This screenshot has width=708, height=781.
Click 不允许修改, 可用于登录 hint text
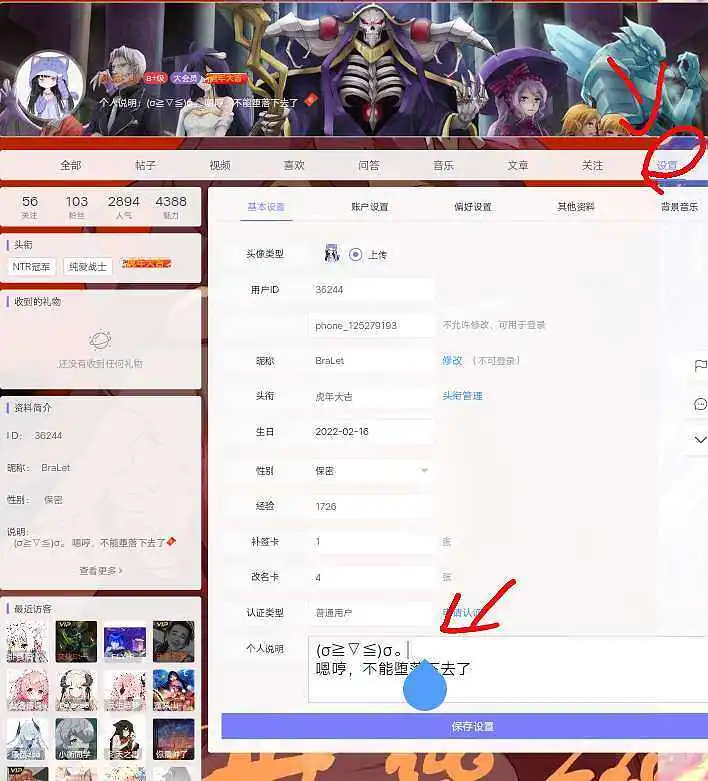click(x=494, y=325)
